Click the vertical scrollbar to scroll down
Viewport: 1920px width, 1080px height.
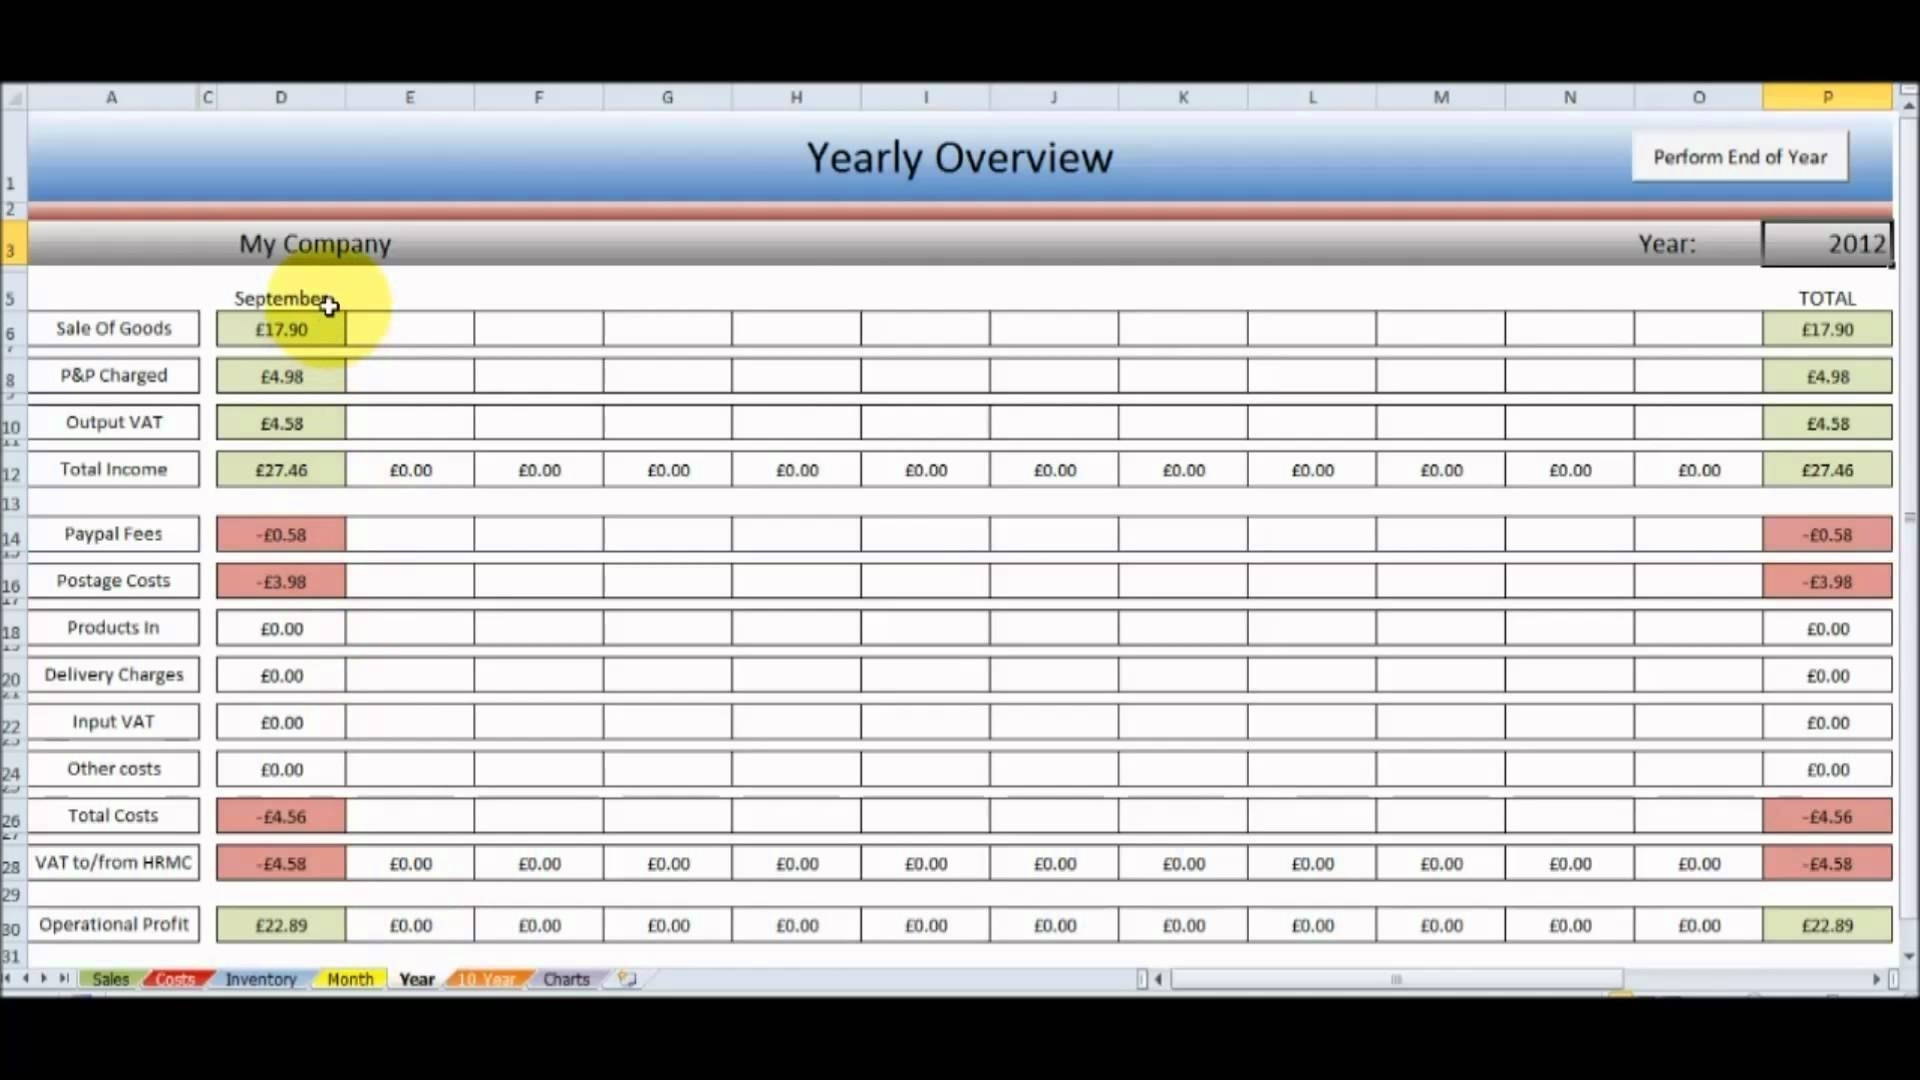pos(1905,959)
